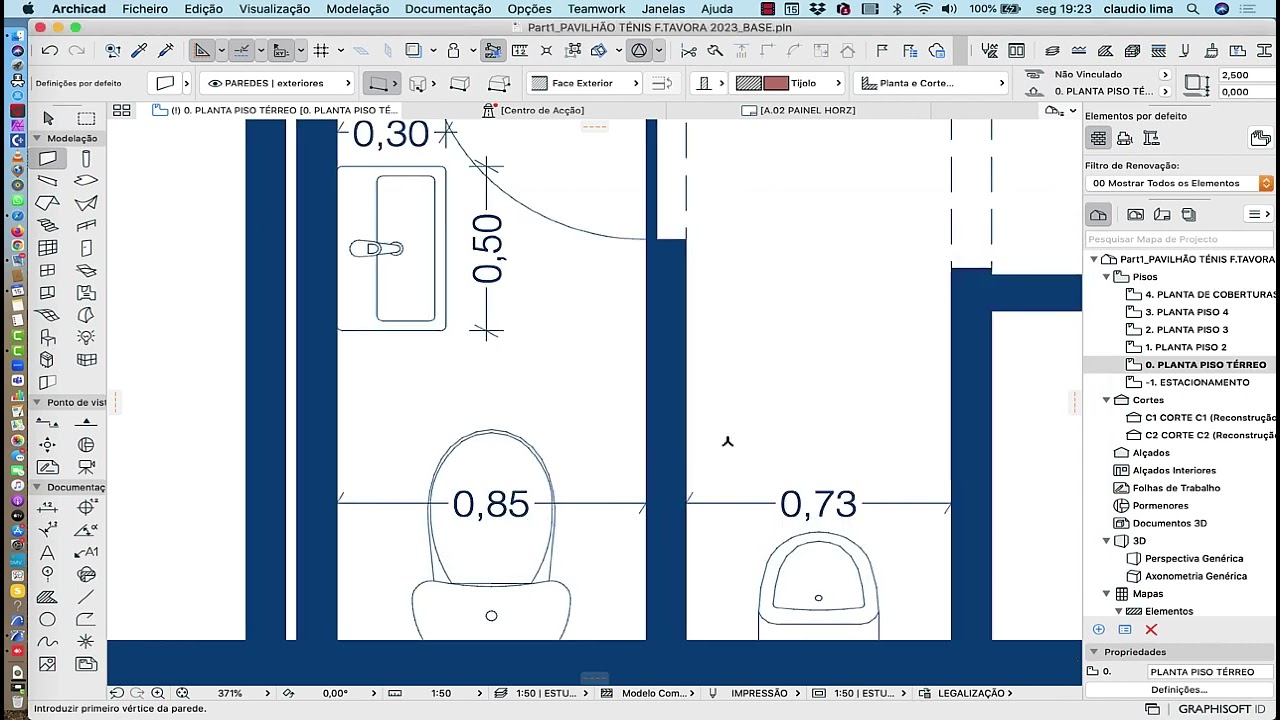Toggle the trace reference button
Image resolution: width=1280 pixels, height=720 pixels.
click(x=414, y=51)
